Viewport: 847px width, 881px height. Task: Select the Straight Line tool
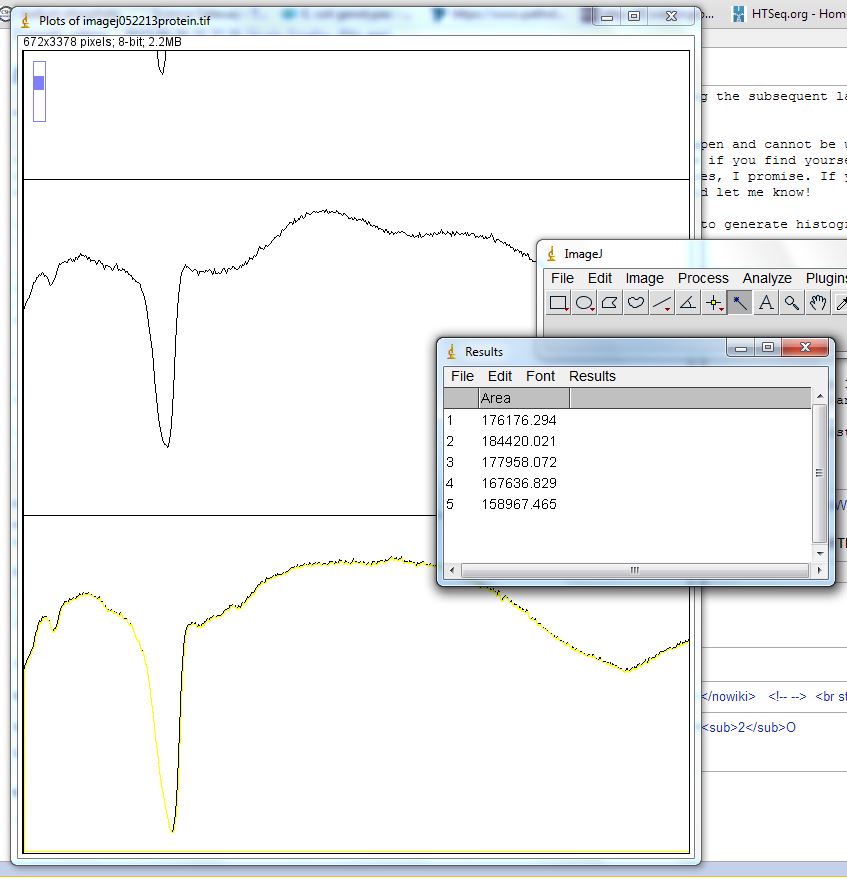(x=662, y=303)
